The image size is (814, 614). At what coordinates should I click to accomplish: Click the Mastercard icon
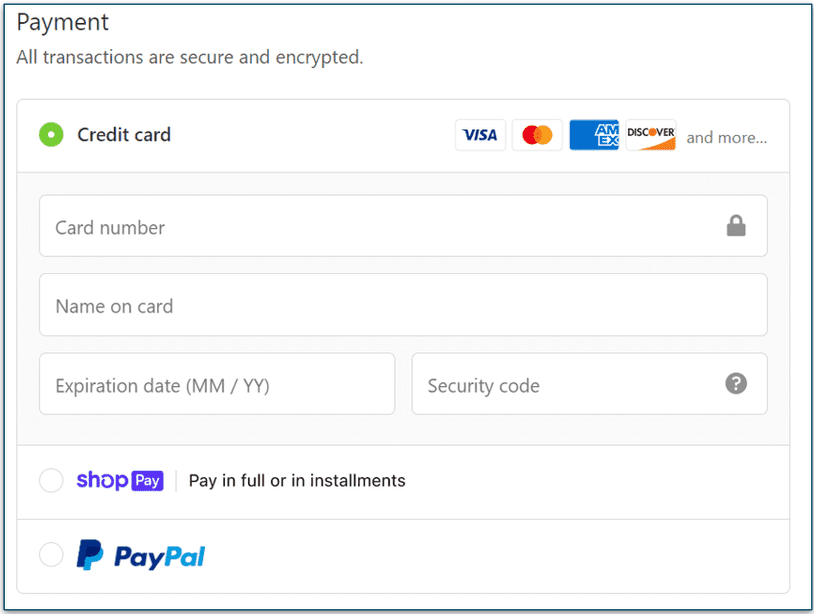click(537, 135)
